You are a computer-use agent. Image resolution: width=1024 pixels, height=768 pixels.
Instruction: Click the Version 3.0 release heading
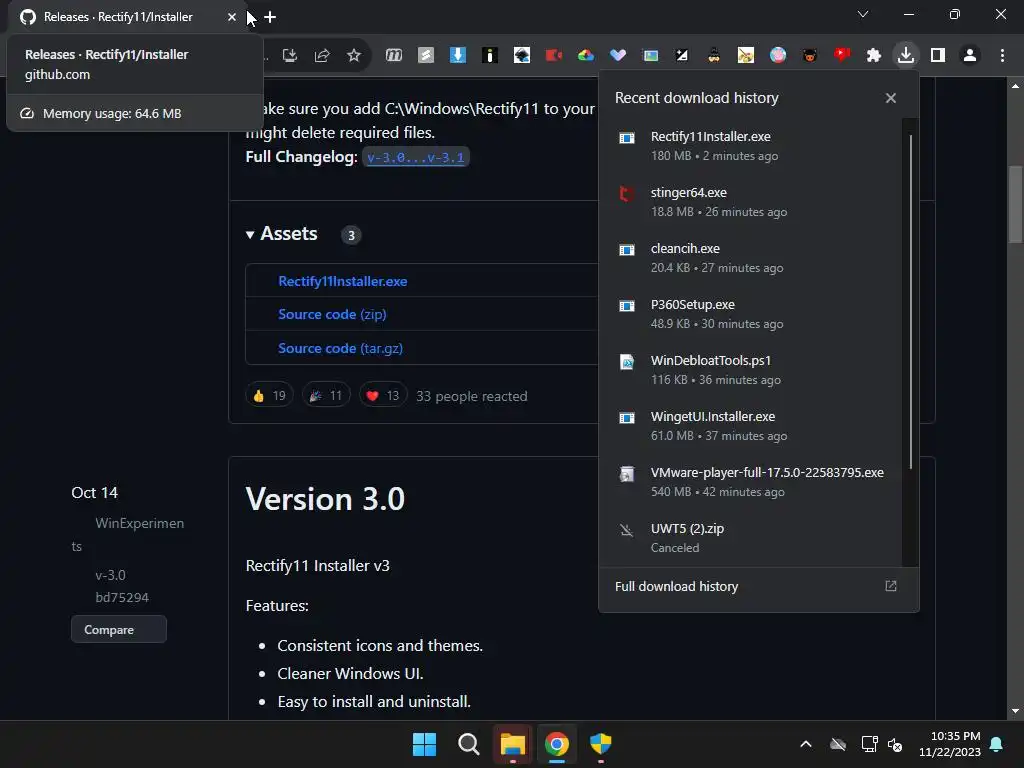(325, 500)
